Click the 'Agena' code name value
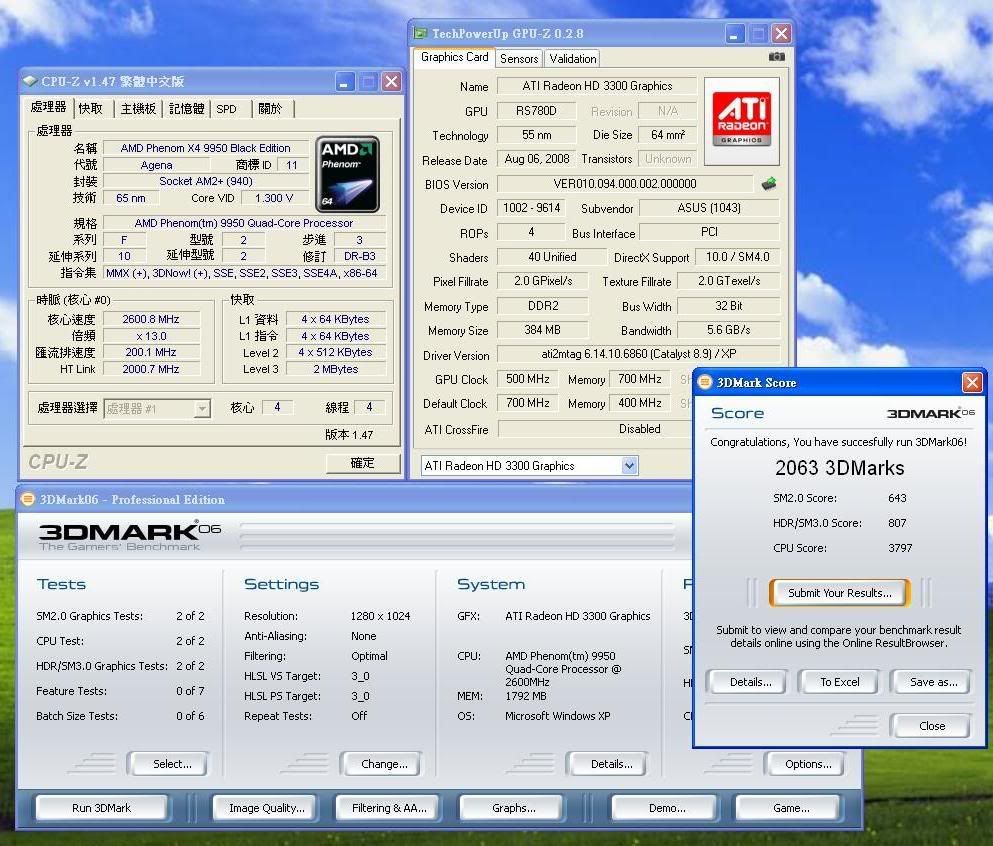The width and height of the screenshot is (993, 846). tap(156, 165)
